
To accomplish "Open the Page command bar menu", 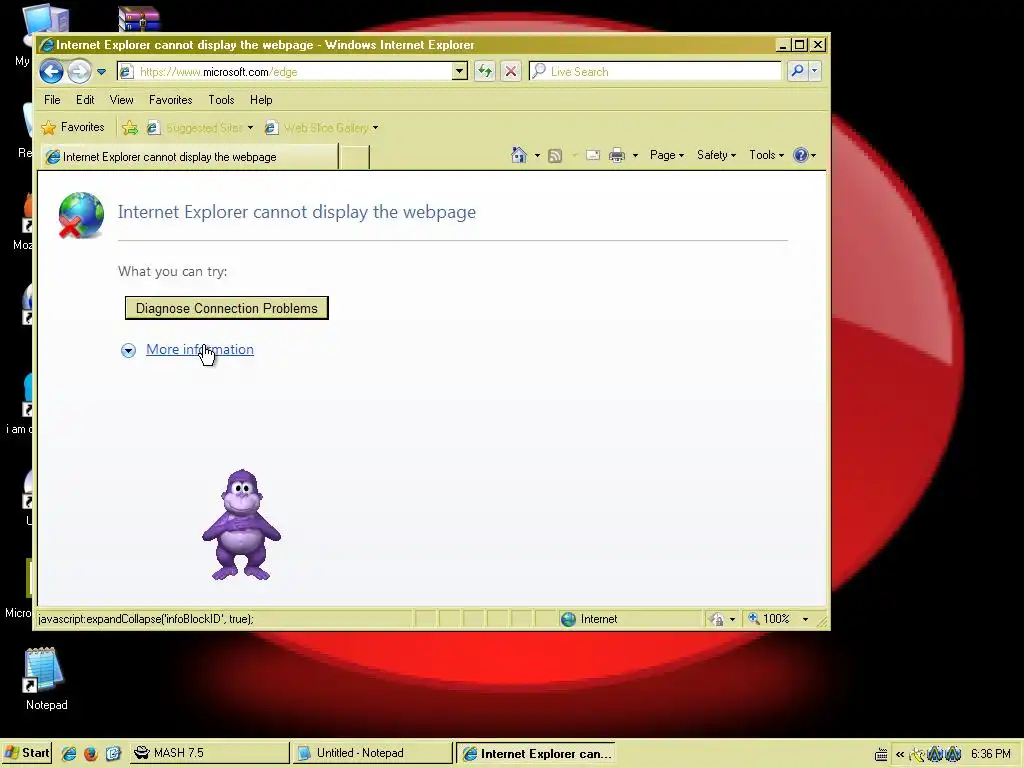I will (667, 155).
